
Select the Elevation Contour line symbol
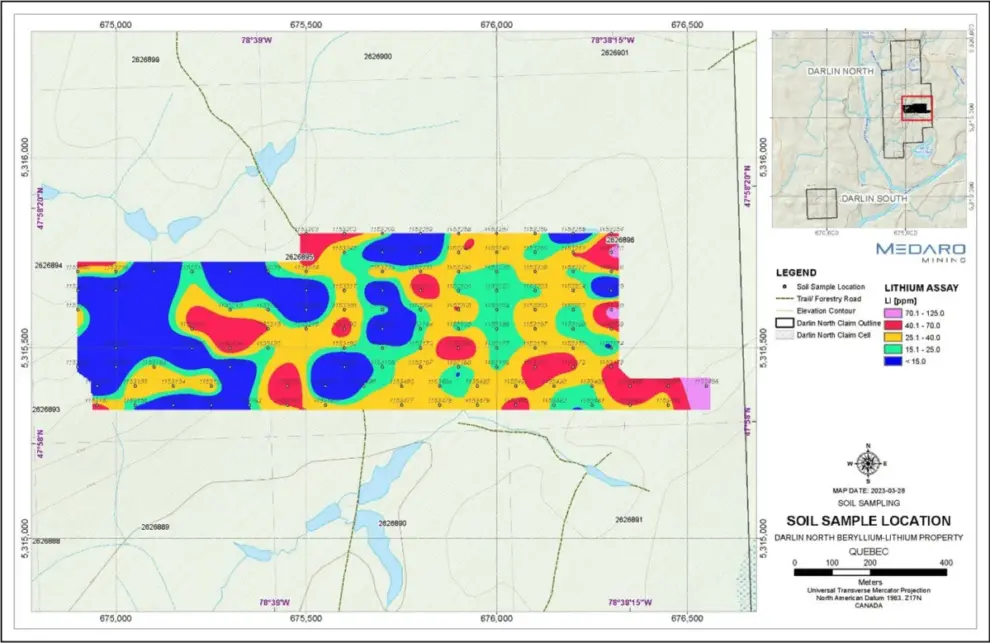click(784, 311)
